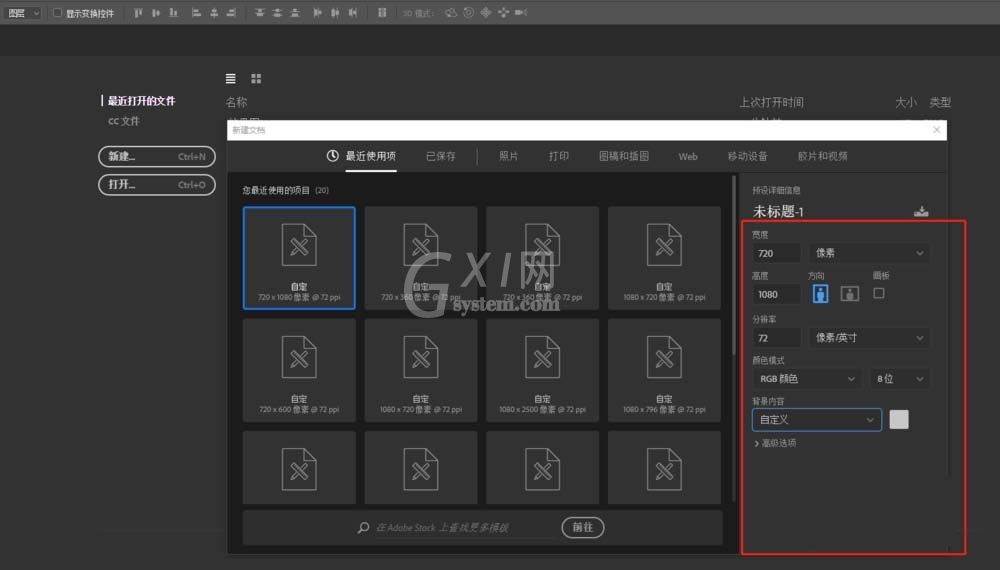Expand 高级选项 section

coord(775,442)
